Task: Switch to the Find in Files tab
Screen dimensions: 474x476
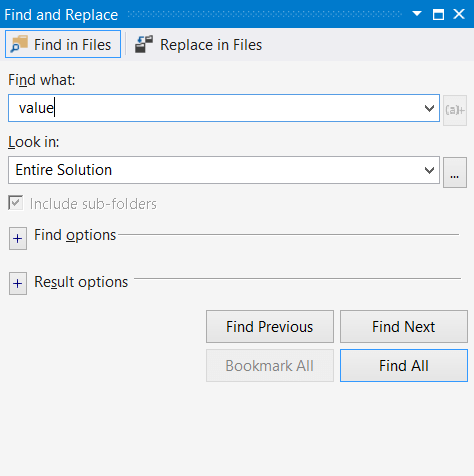Action: point(63,44)
